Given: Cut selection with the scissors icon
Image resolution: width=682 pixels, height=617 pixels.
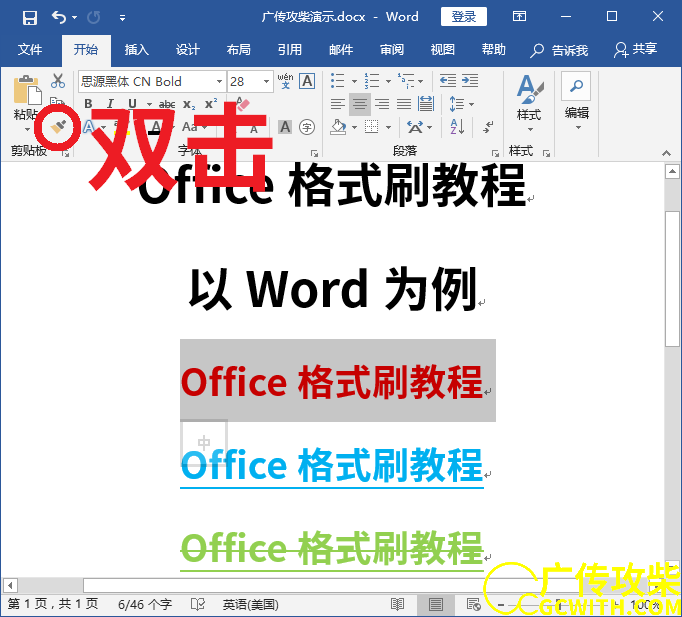Looking at the screenshot, I should coord(58,81).
